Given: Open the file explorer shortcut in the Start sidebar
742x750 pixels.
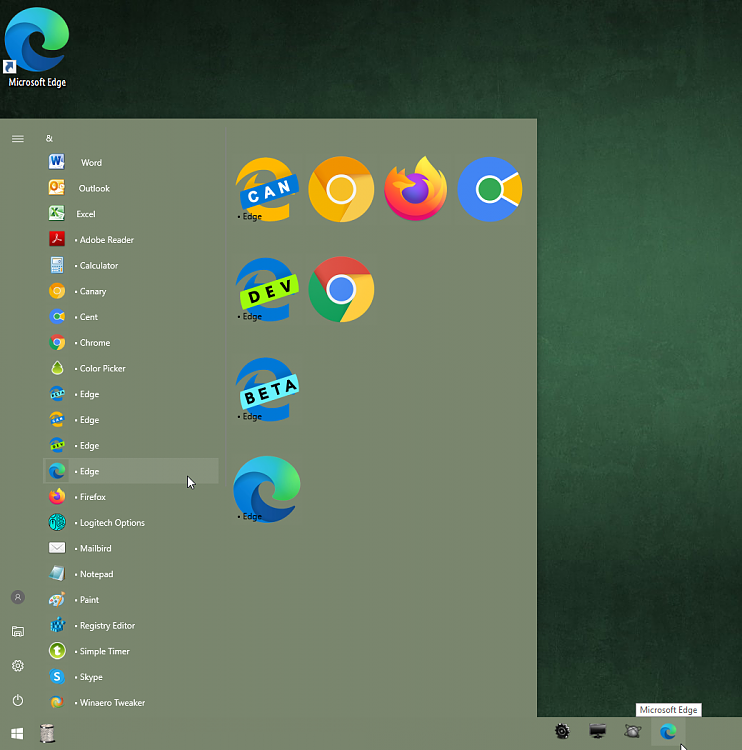Looking at the screenshot, I should point(18,631).
